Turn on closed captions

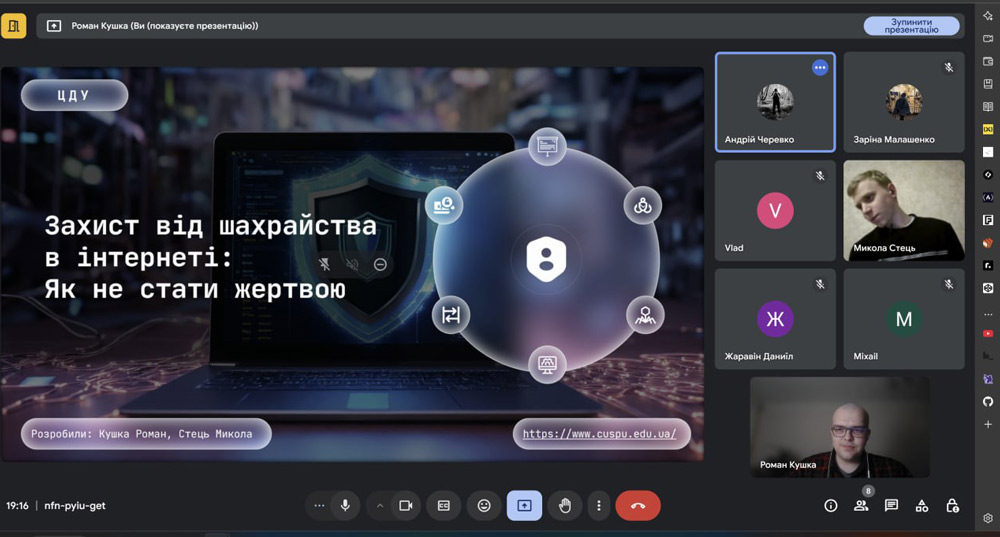click(x=443, y=506)
